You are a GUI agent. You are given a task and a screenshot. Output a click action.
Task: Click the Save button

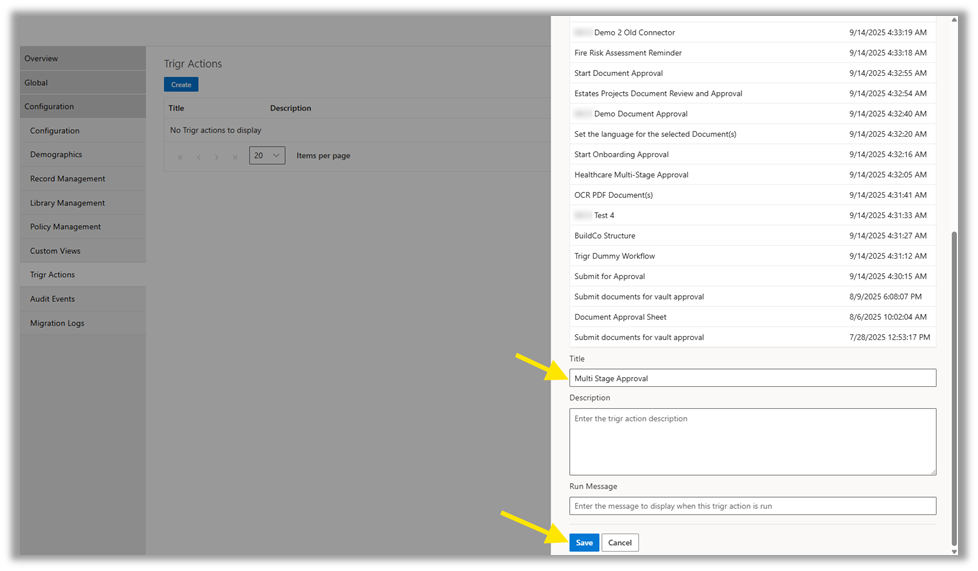(x=584, y=542)
